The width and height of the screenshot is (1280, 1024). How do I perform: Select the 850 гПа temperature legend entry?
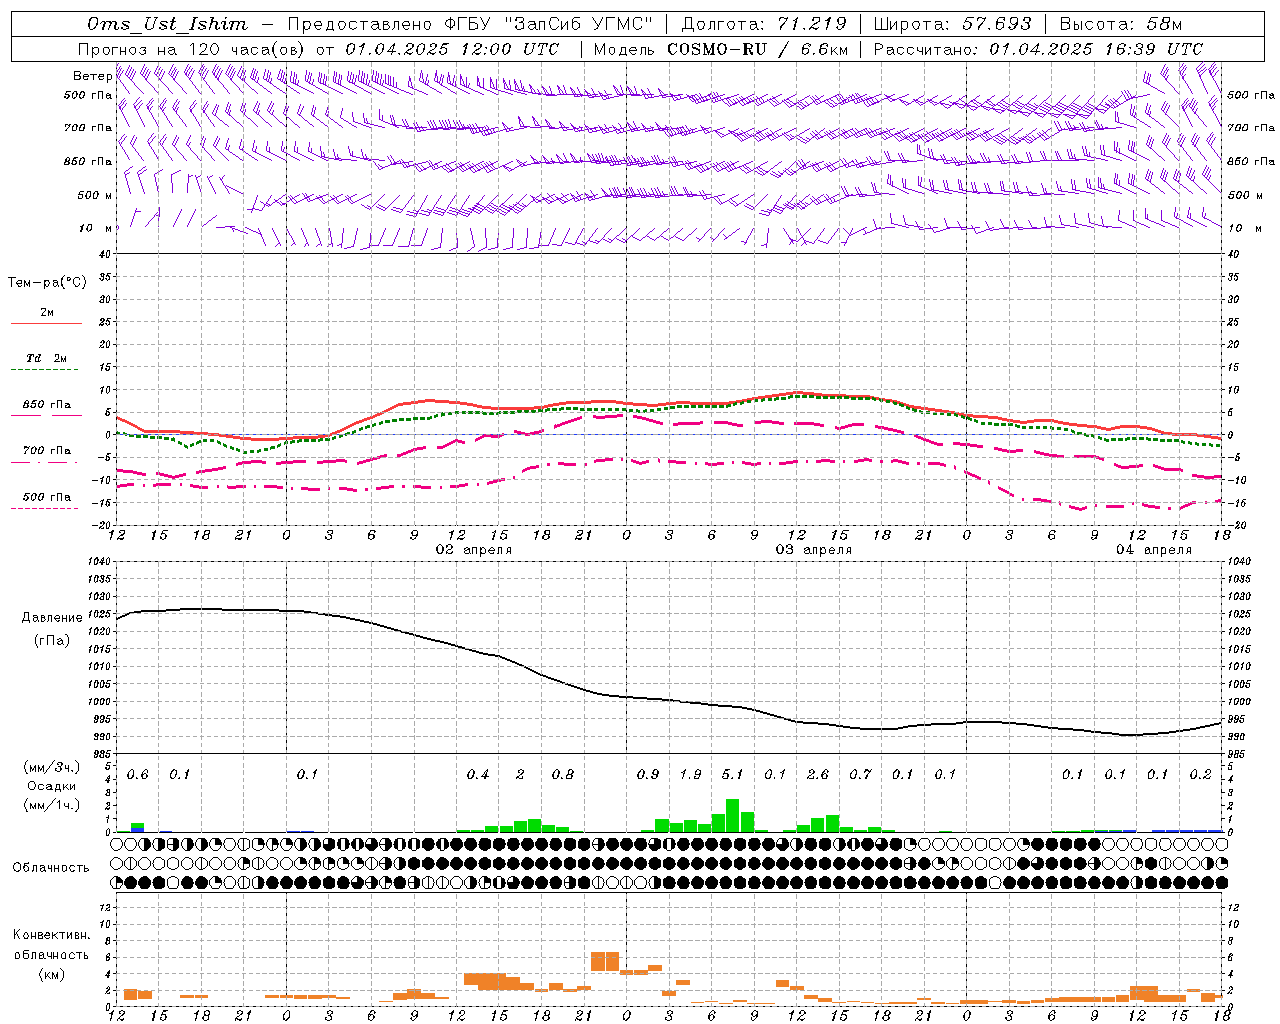point(47,405)
